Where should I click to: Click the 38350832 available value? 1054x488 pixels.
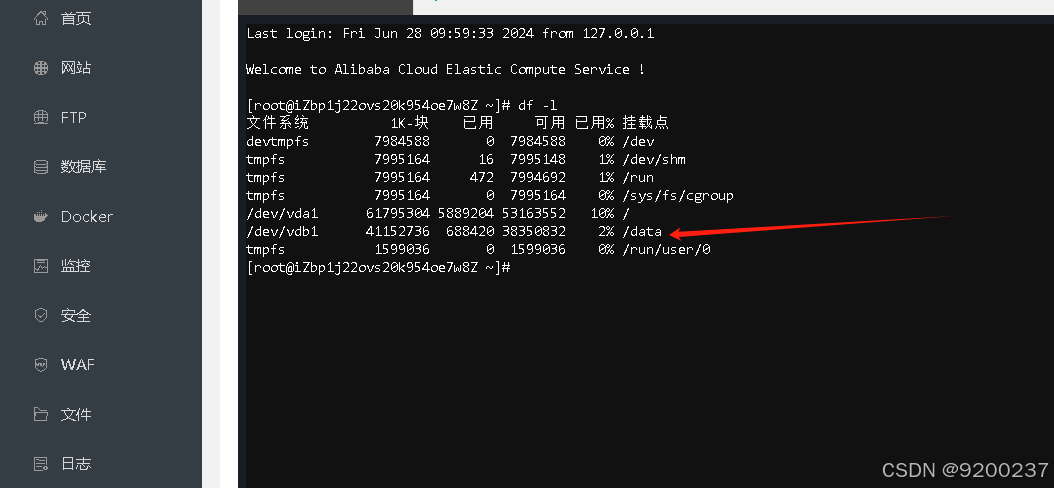[x=534, y=231]
